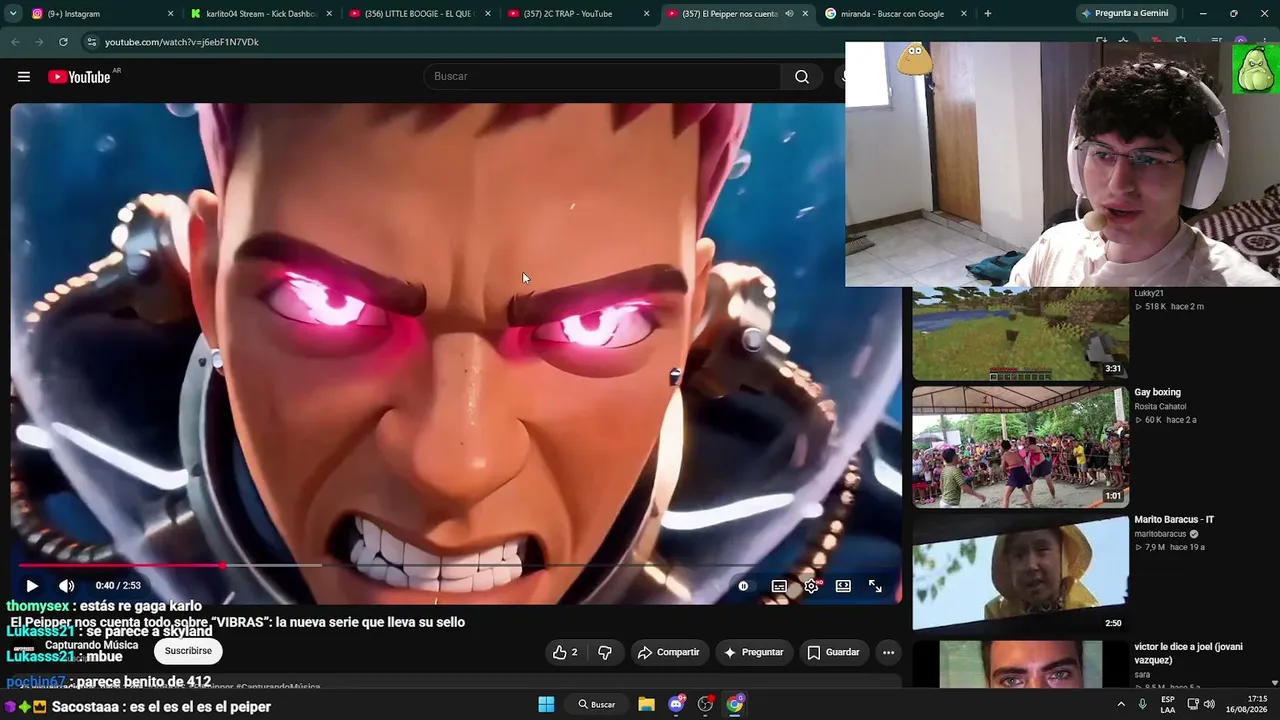This screenshot has width=1280, height=720.
Task: Close the miranda Google search tab
Action: pos(964,14)
